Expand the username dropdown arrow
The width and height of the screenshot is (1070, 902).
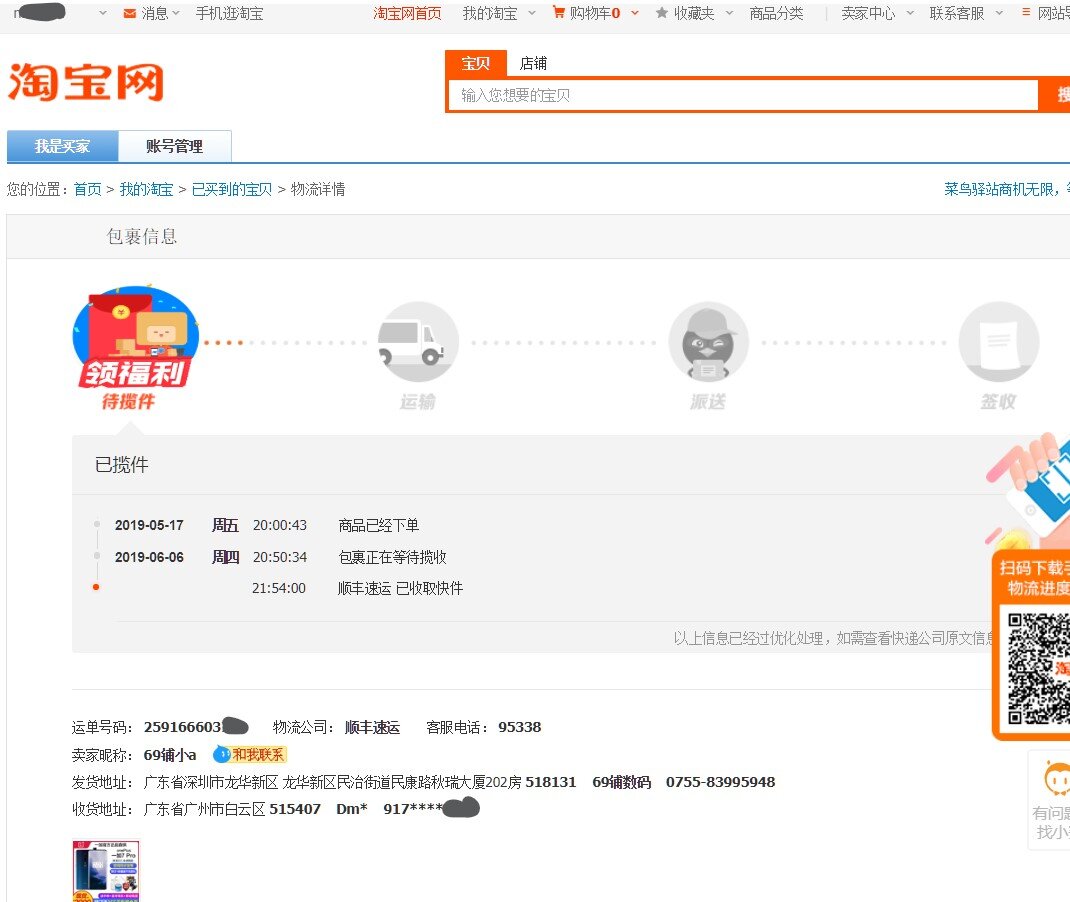(102, 13)
